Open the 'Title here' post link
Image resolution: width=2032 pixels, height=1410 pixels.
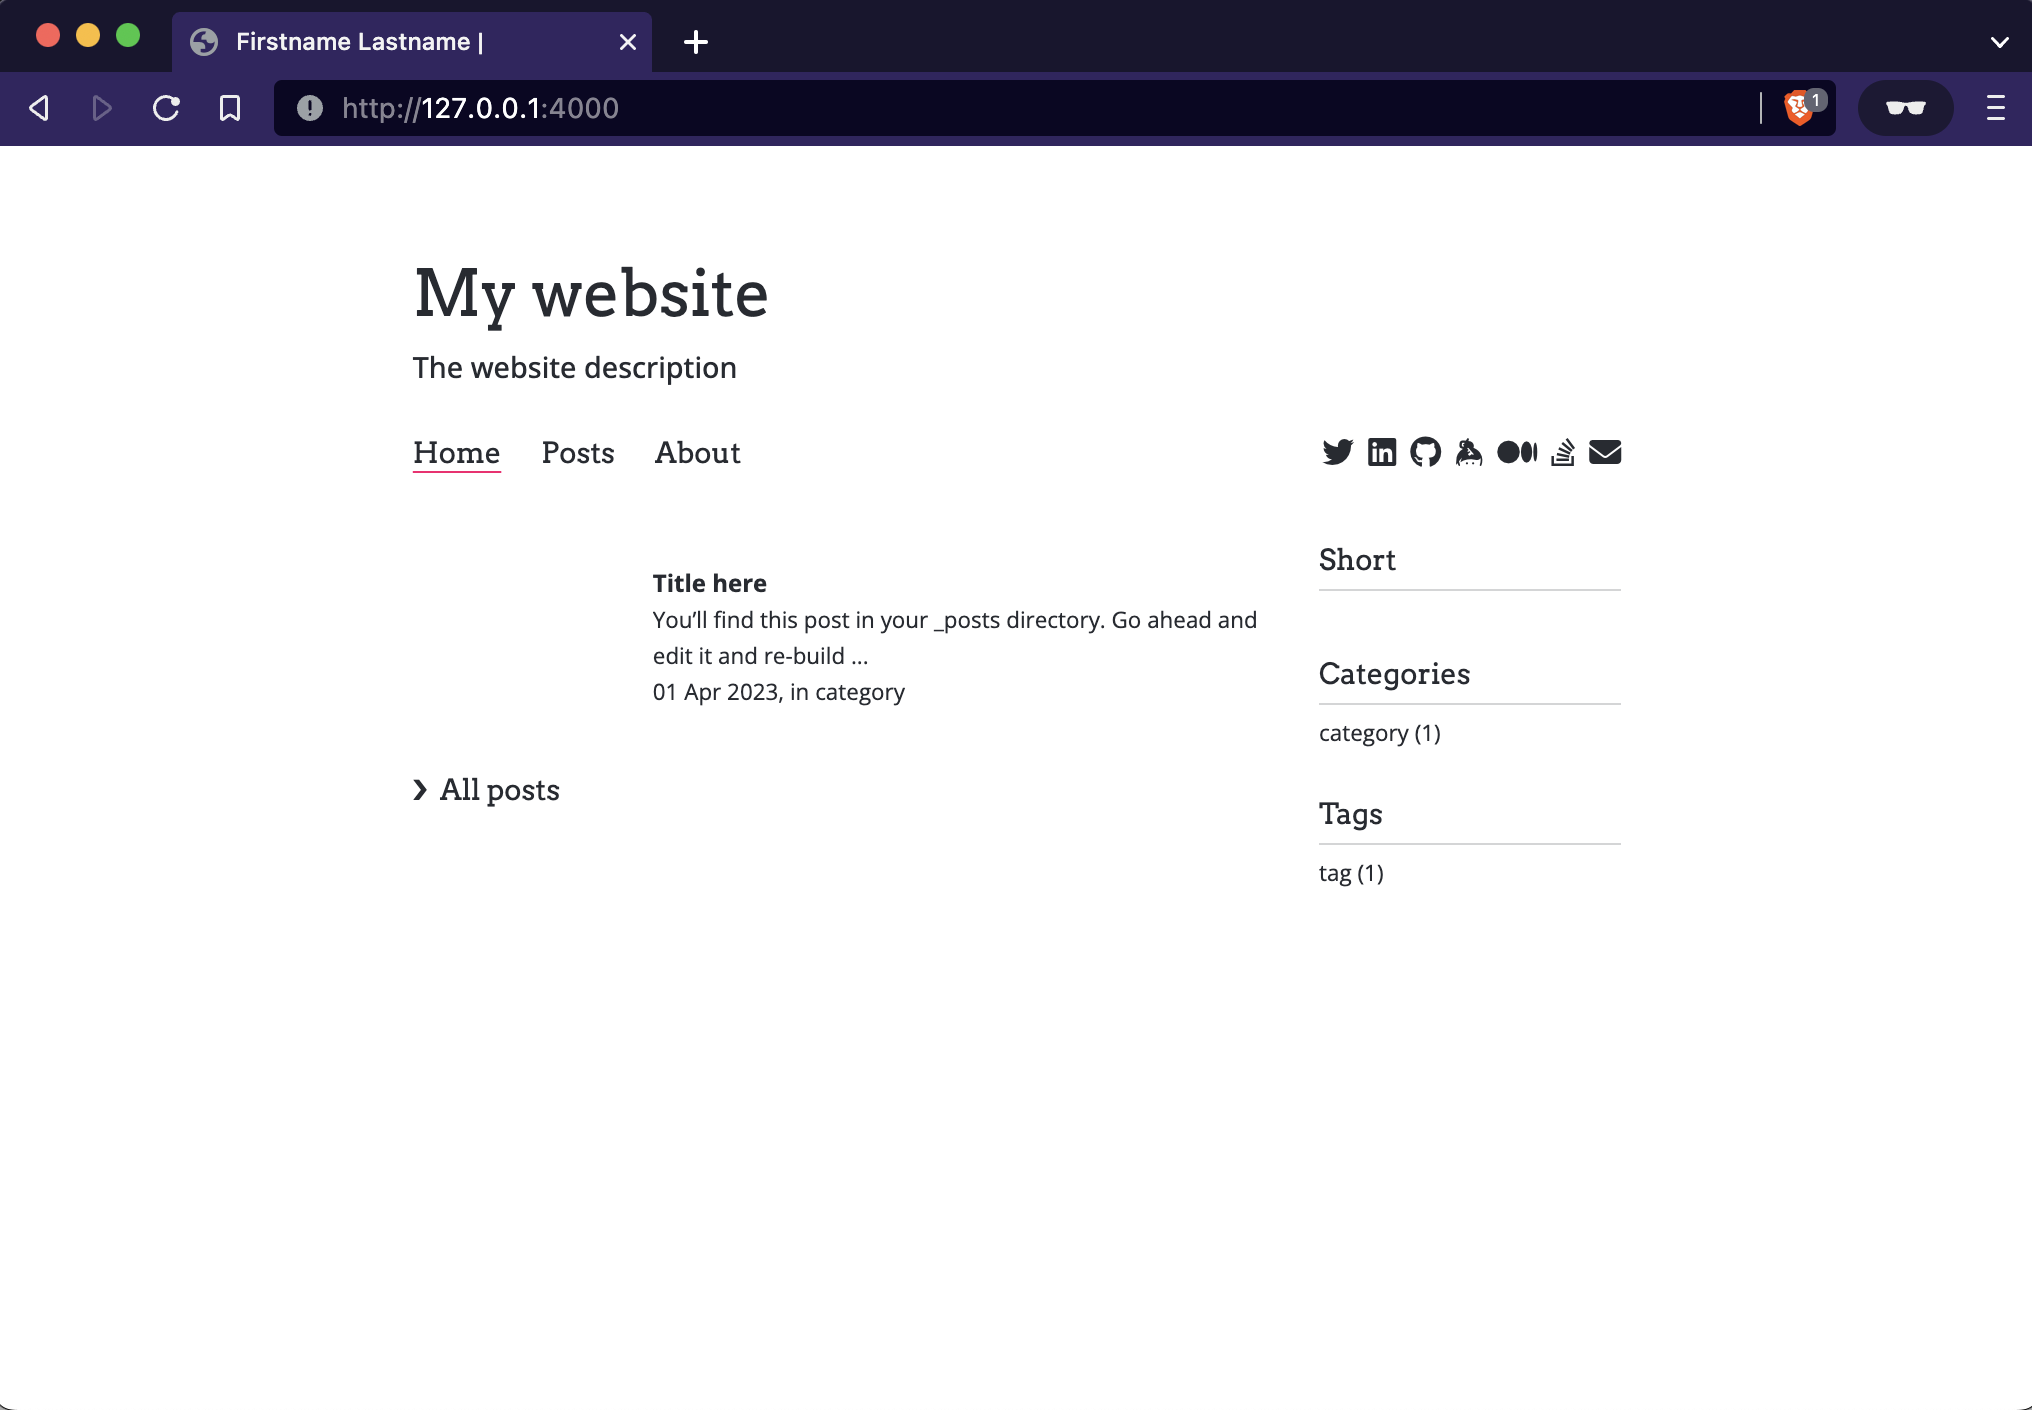pos(709,583)
